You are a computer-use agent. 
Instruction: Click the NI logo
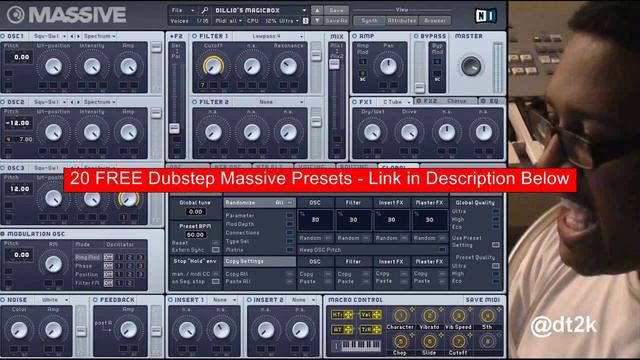(486, 16)
